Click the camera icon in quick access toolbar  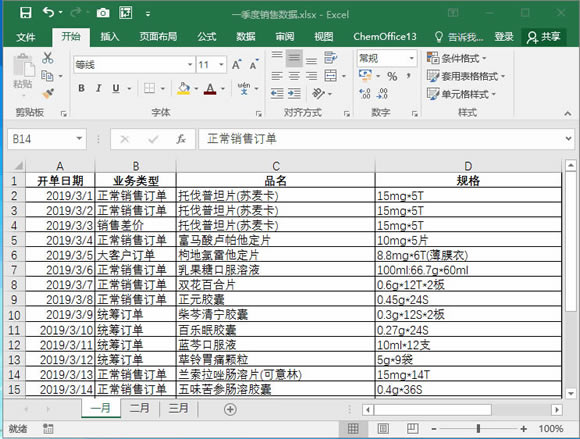point(103,13)
